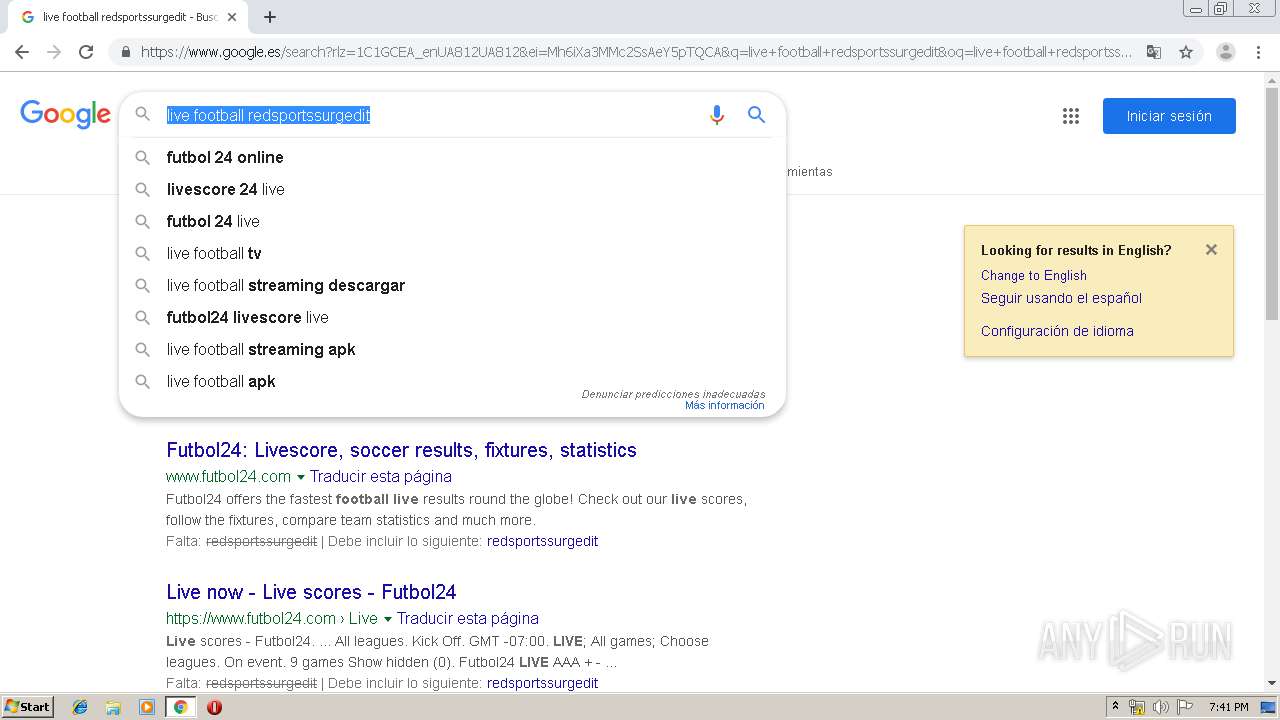Dismiss the English results notice

(1211, 250)
